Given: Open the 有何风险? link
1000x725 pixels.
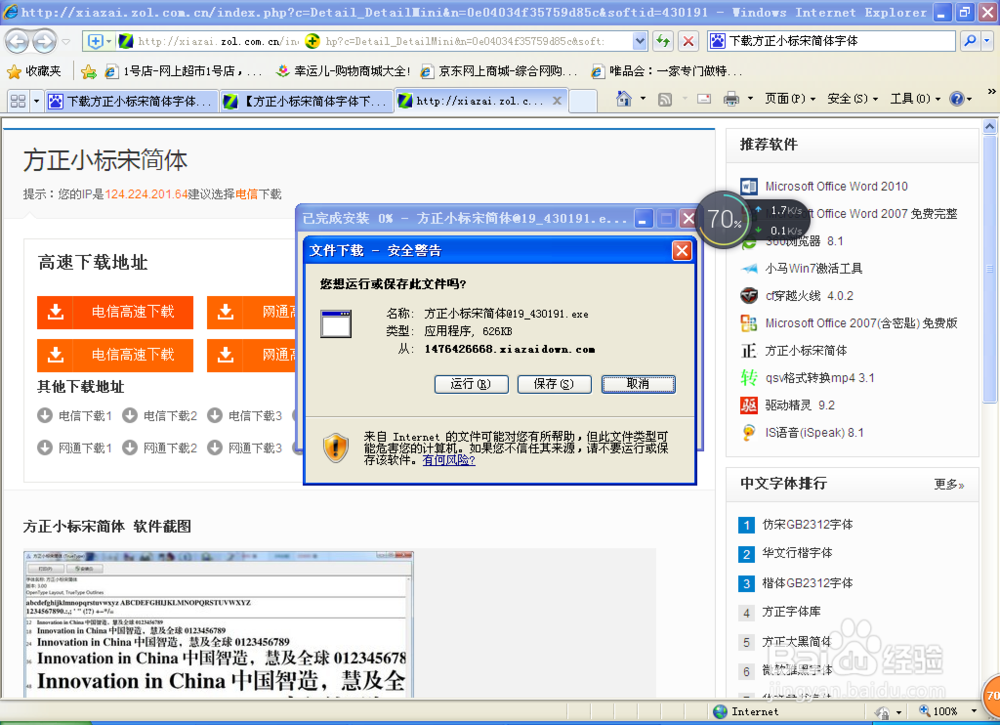Looking at the screenshot, I should [x=448, y=460].
